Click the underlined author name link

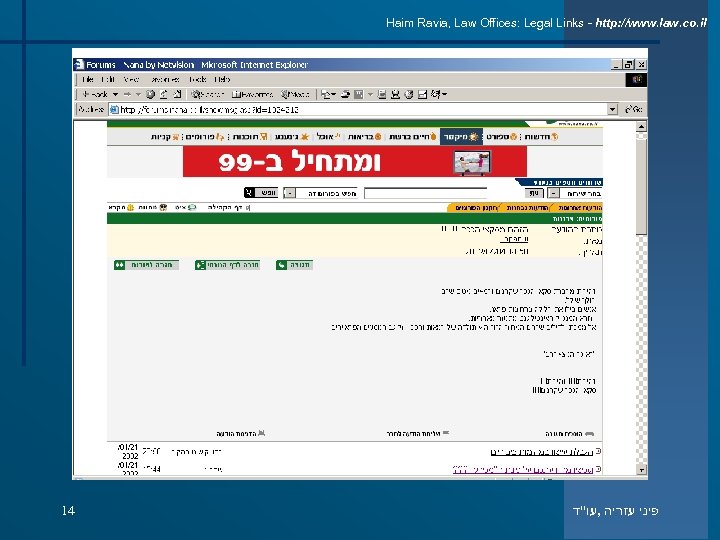click(514, 239)
